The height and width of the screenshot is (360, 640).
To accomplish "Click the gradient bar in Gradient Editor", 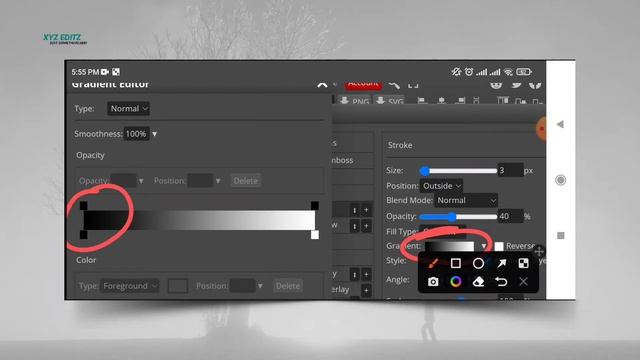I will pos(199,220).
